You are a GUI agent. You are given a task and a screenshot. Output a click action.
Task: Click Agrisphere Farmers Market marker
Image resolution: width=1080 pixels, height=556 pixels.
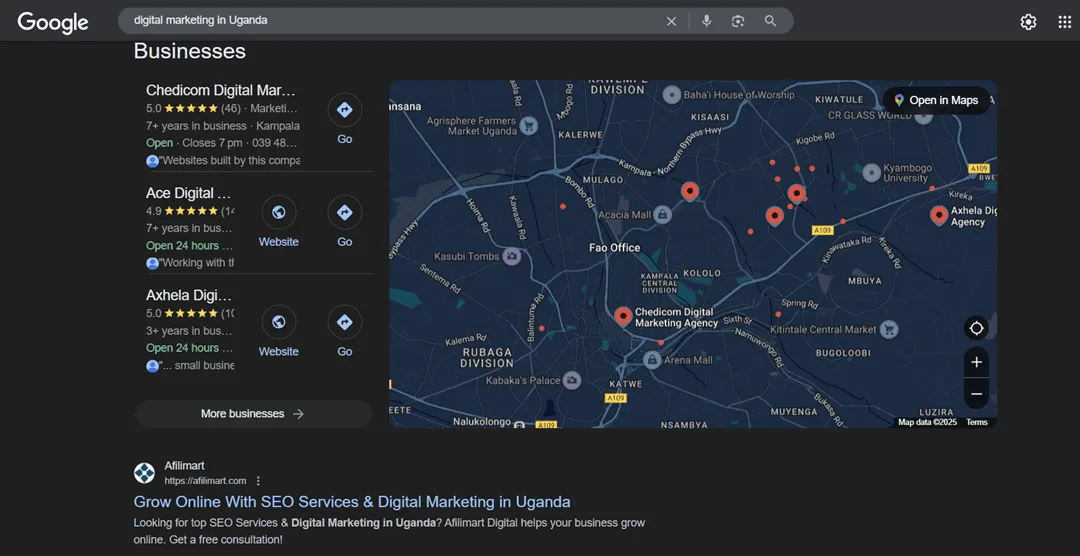pos(529,125)
